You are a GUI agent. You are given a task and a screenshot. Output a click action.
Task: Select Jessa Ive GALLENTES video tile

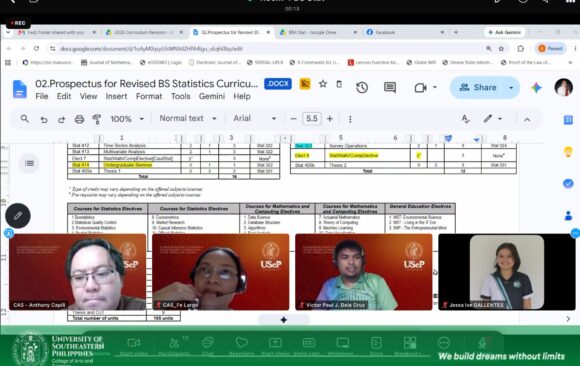(x=507, y=272)
